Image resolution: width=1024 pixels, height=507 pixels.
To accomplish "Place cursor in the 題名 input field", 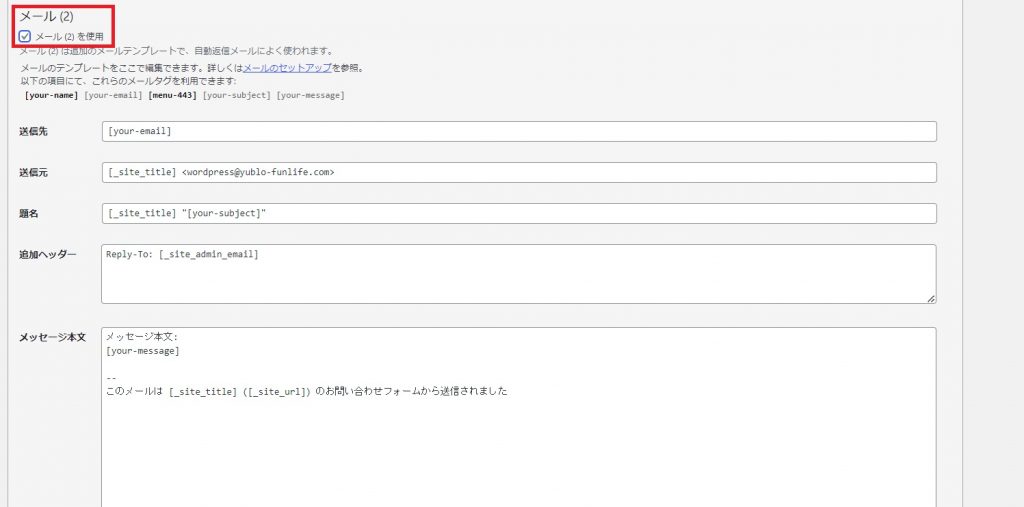I will coord(519,214).
